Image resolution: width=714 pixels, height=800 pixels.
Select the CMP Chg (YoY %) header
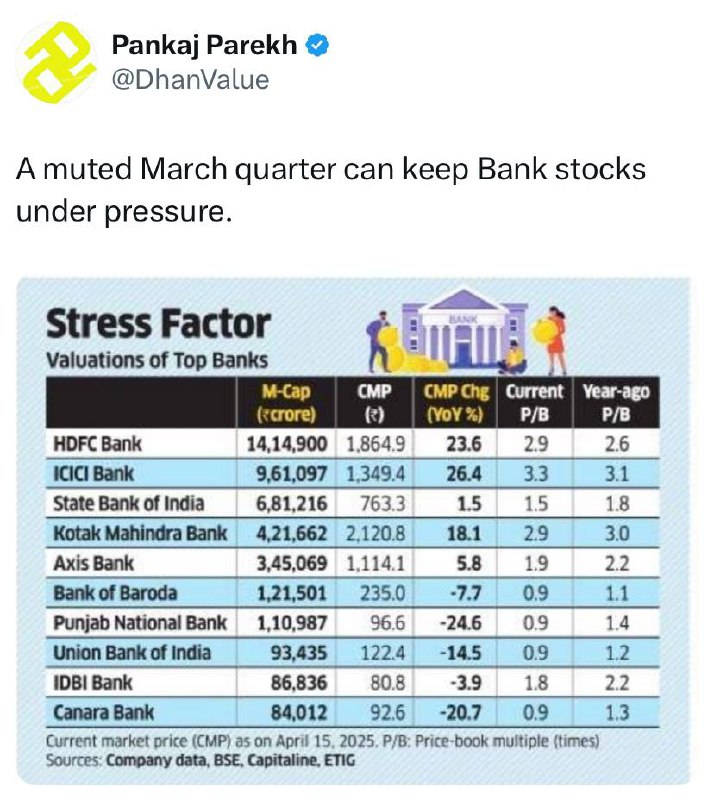[455, 403]
